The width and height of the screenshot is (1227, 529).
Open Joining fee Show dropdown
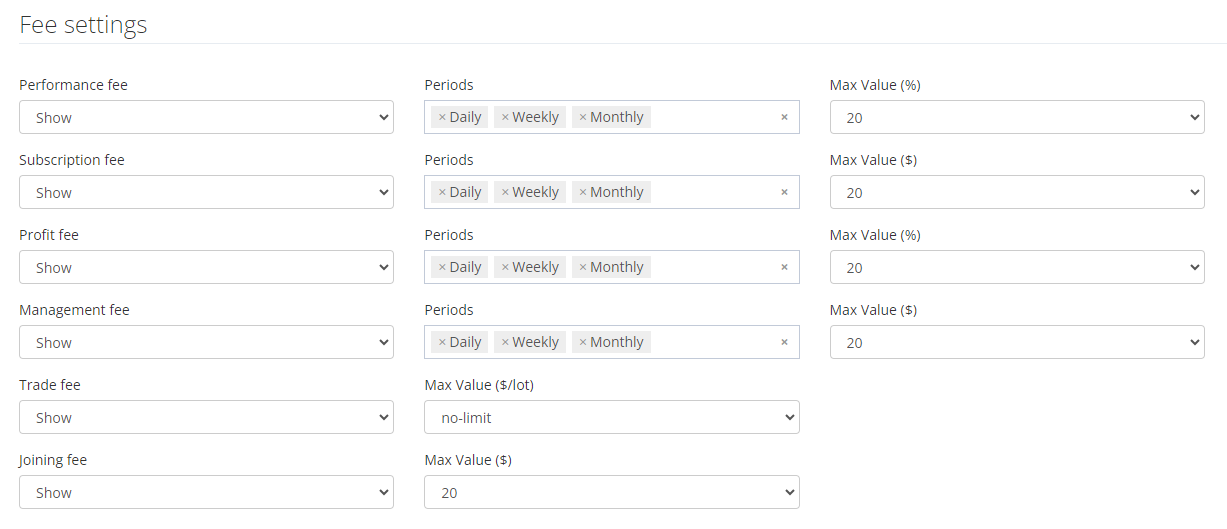[206, 492]
